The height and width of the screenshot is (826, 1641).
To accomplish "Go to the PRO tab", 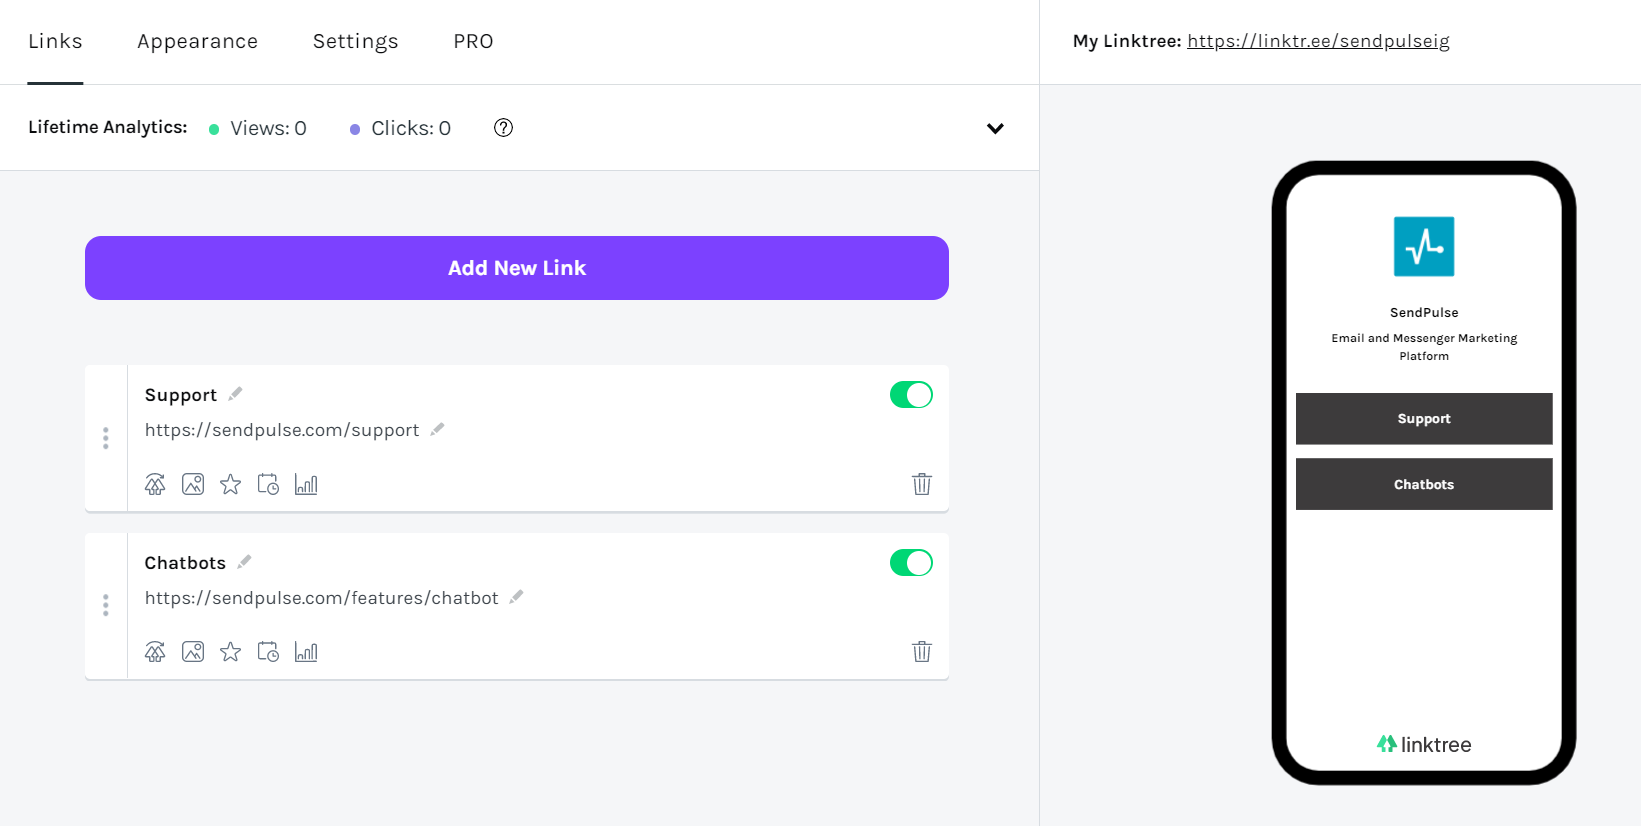I will [473, 41].
